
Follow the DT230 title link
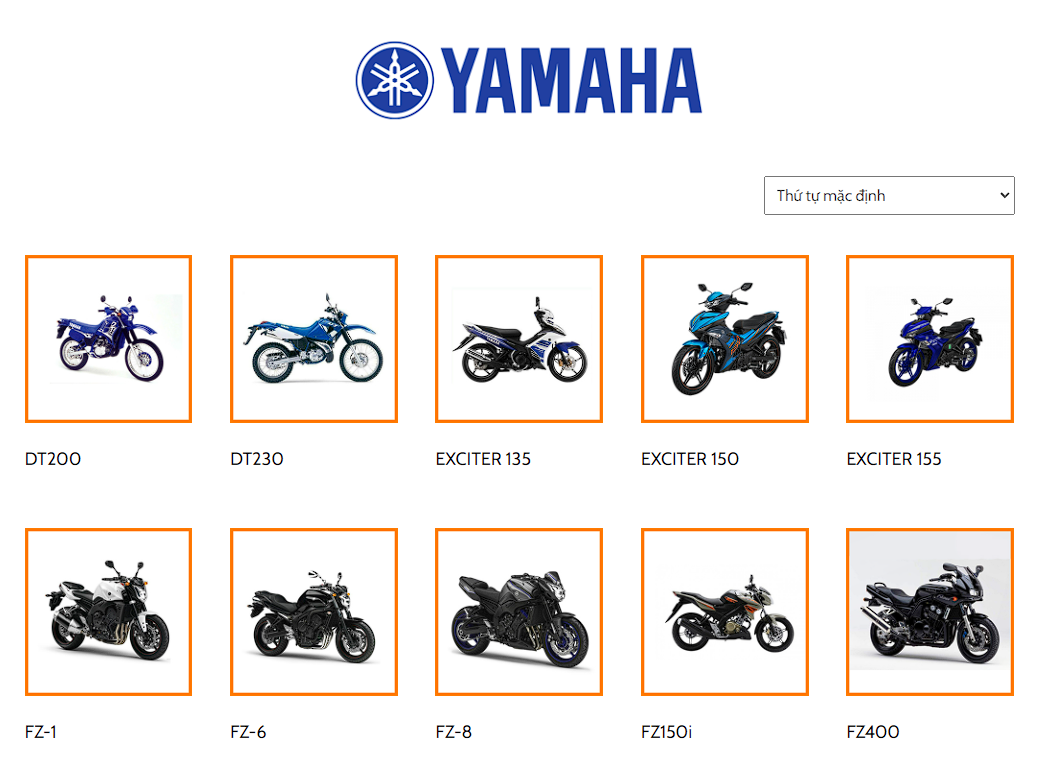tap(257, 459)
